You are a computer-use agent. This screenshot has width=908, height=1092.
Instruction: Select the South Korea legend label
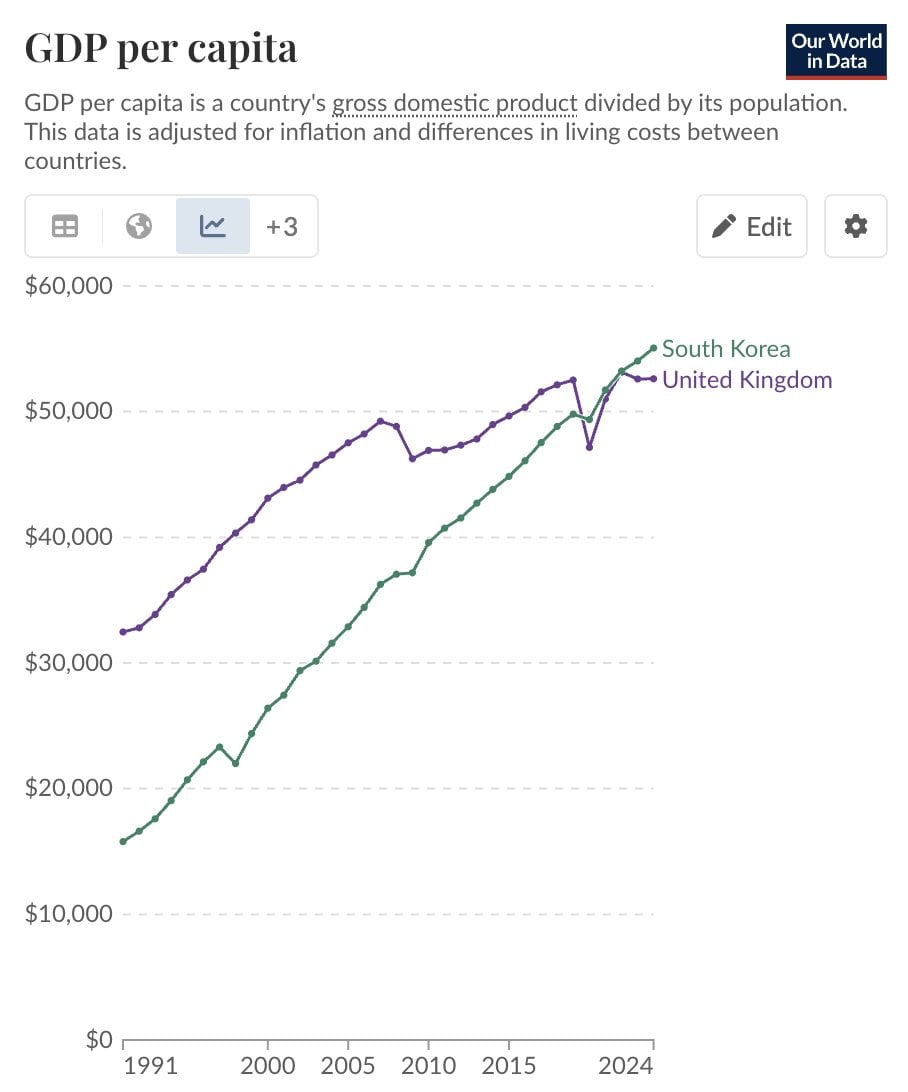click(726, 348)
